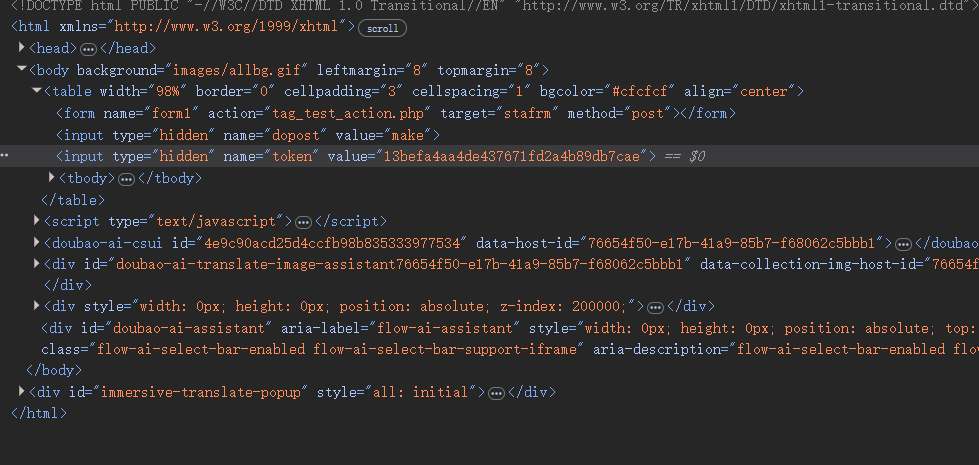Screen dimensions: 979x465
Task: Click the ellipsis inside the head element
Action: click(88, 49)
